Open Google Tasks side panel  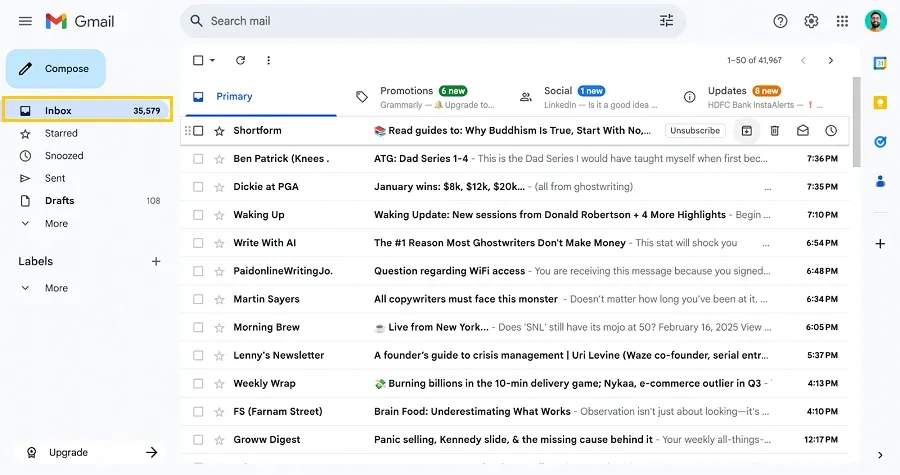[880, 142]
